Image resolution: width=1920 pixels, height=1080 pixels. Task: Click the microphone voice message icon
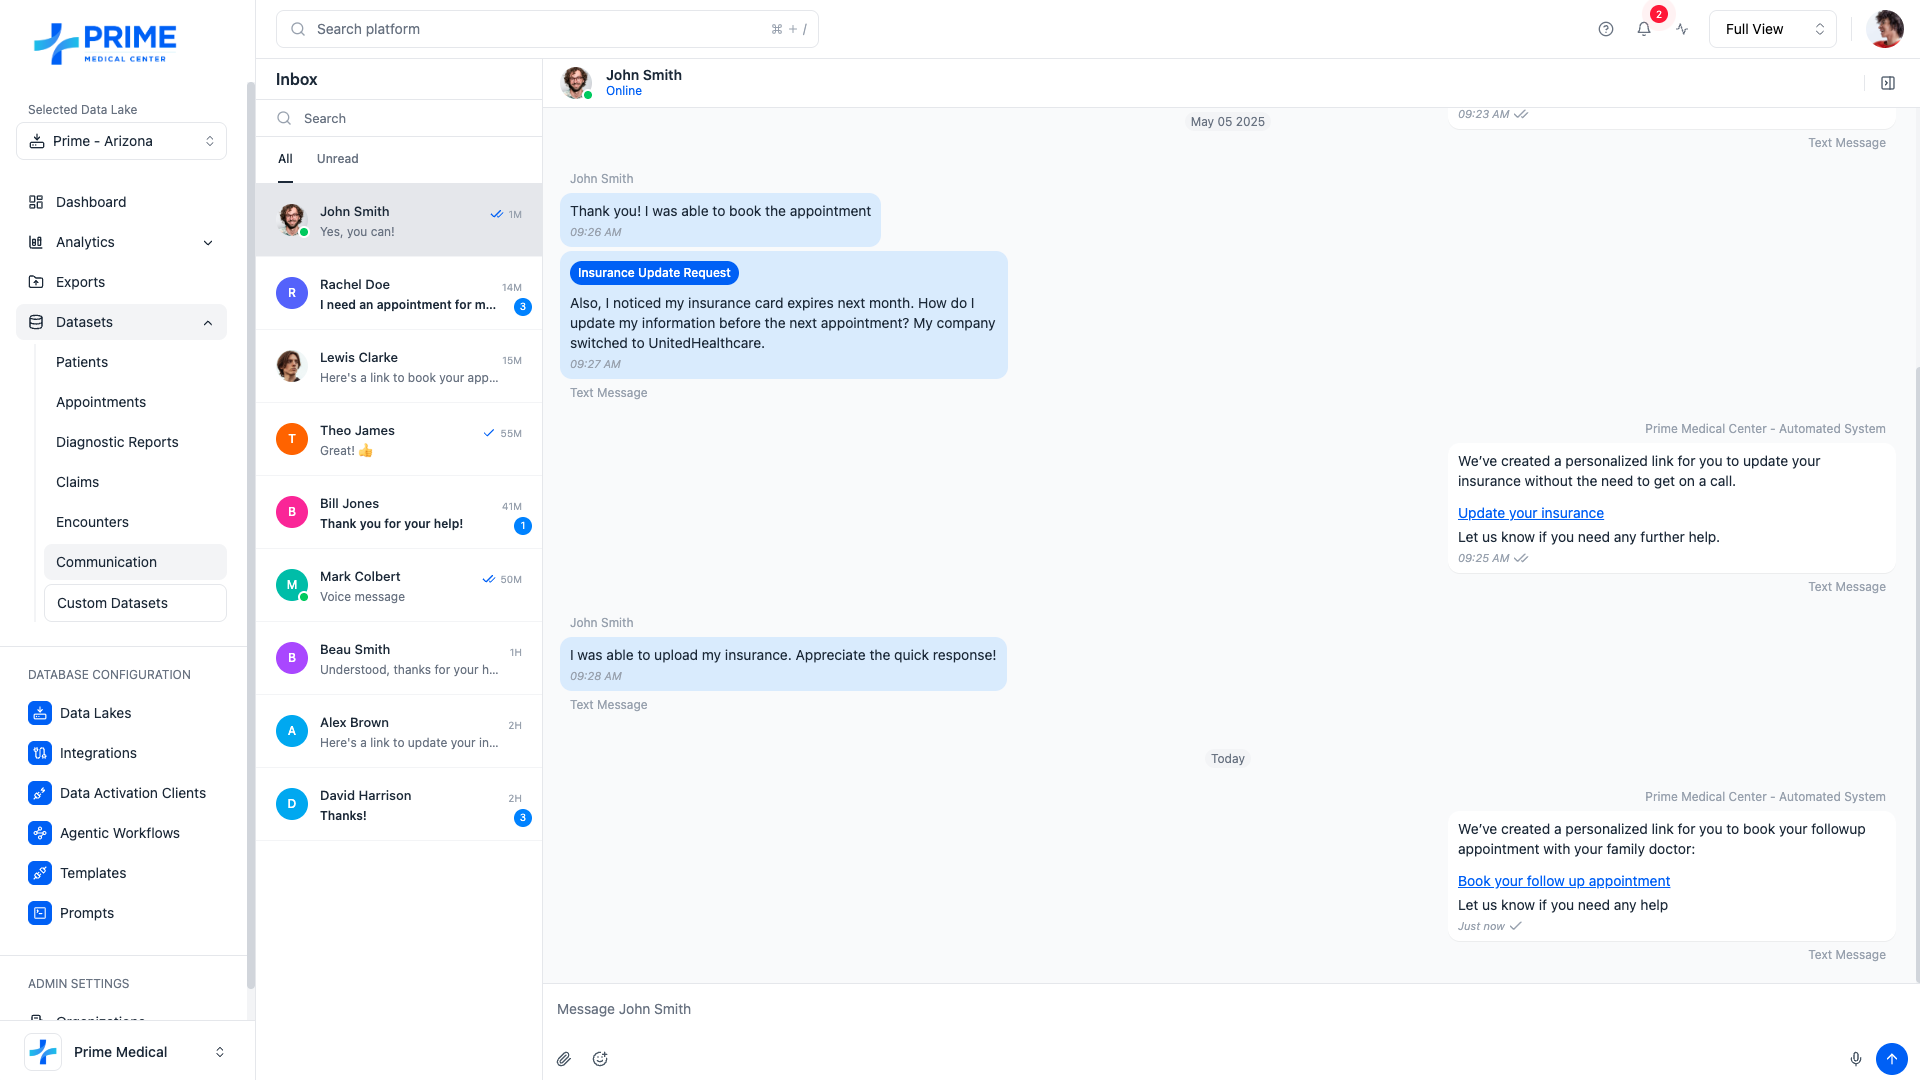coord(1855,1059)
